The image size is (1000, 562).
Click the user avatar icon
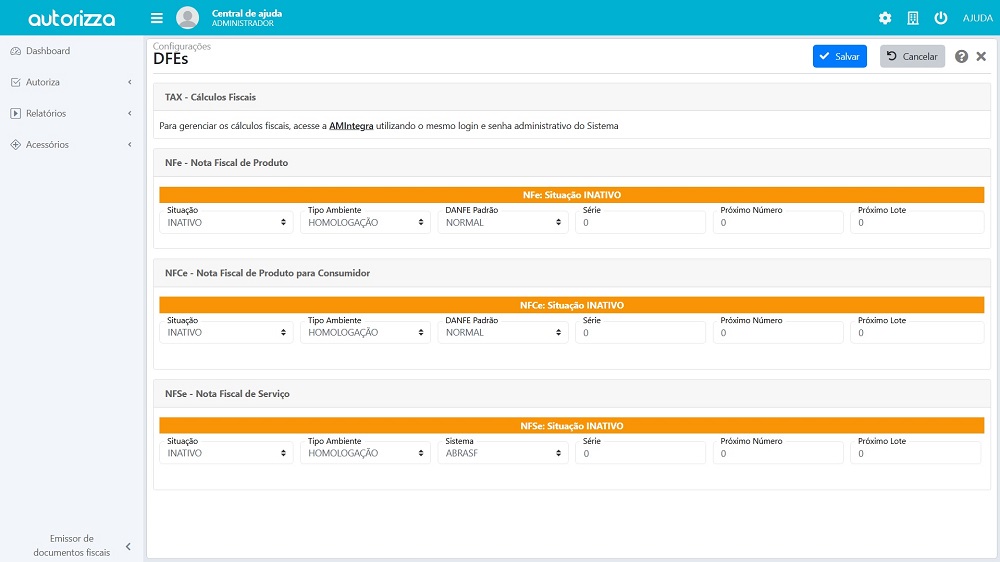pyautogui.click(x=187, y=18)
